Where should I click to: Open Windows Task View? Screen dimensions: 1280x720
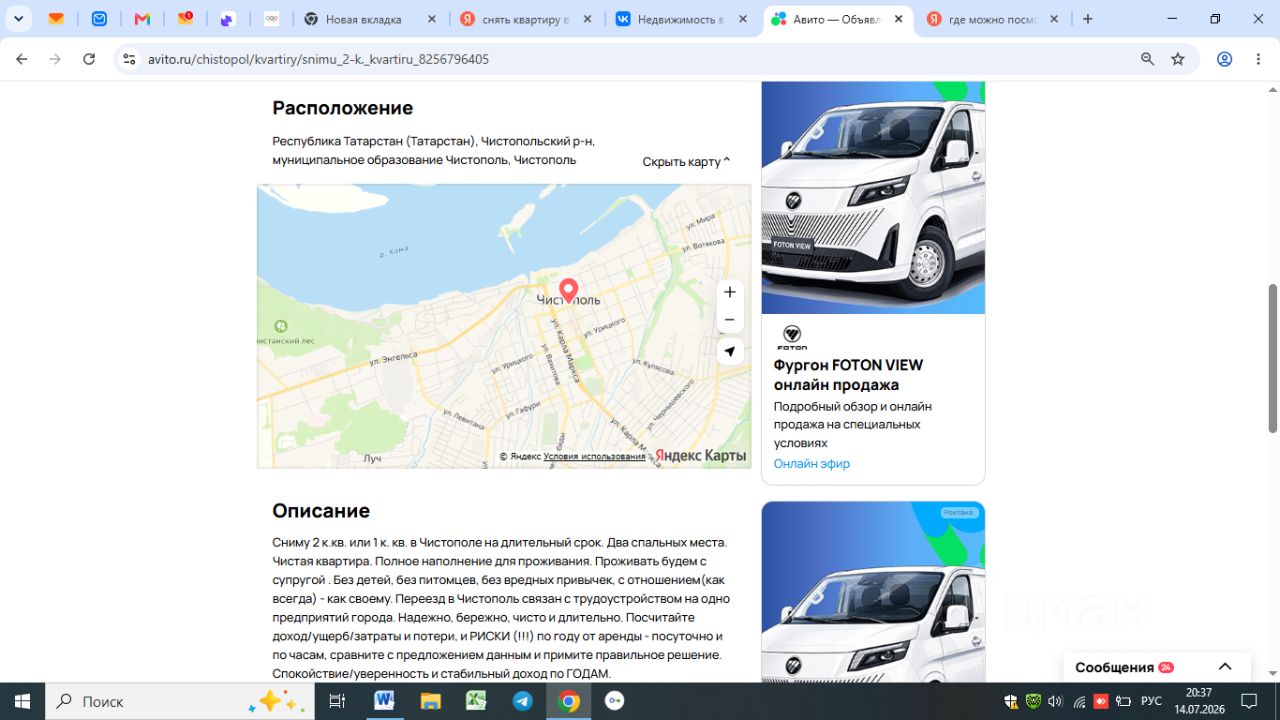point(337,701)
